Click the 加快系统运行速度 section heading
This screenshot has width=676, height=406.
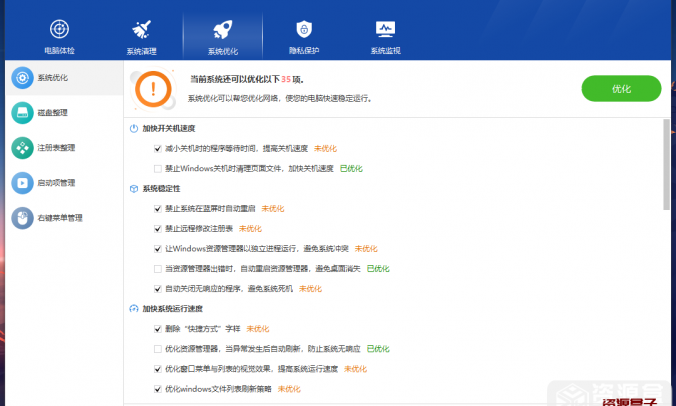click(x=172, y=309)
